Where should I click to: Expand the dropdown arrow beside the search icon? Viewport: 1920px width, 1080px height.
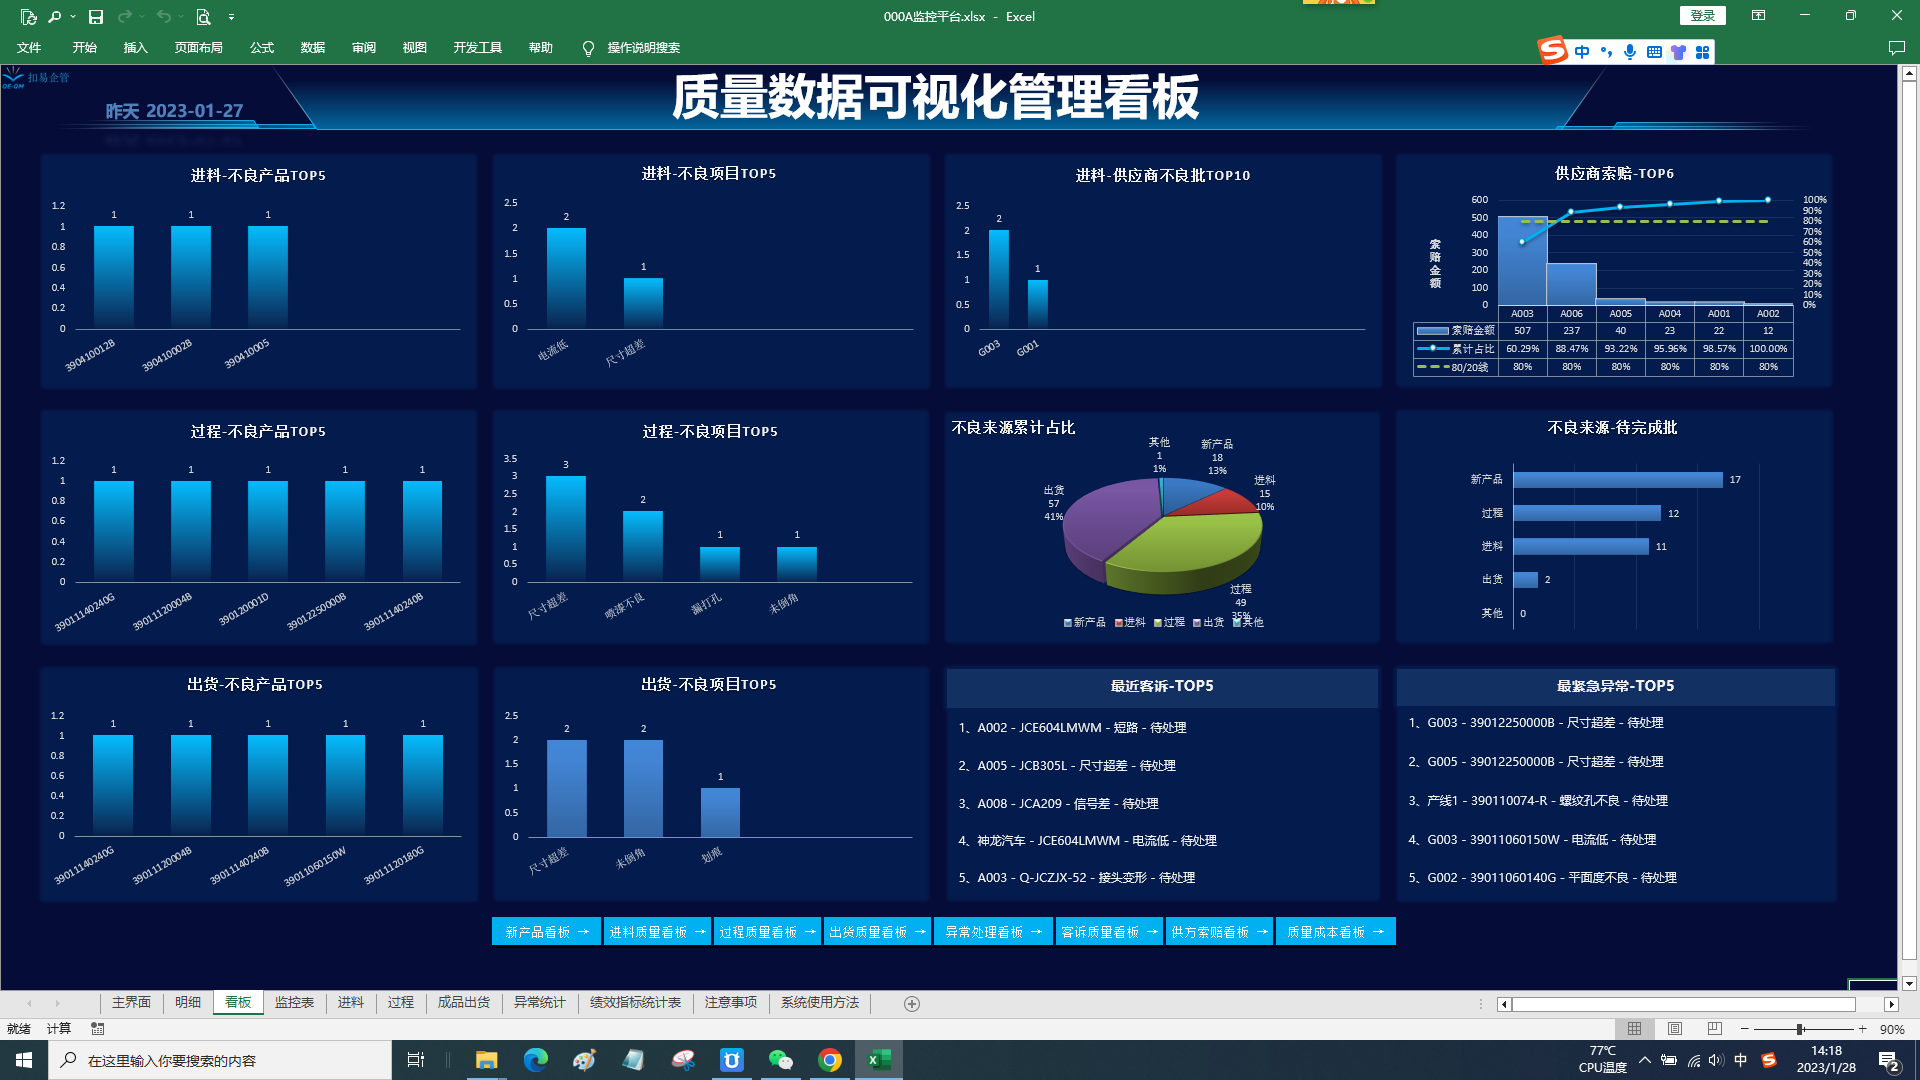[73, 17]
